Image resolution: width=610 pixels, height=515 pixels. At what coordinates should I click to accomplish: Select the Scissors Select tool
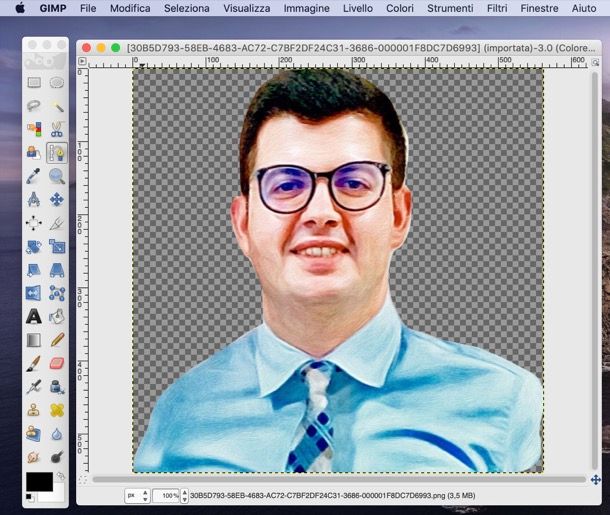tap(57, 129)
